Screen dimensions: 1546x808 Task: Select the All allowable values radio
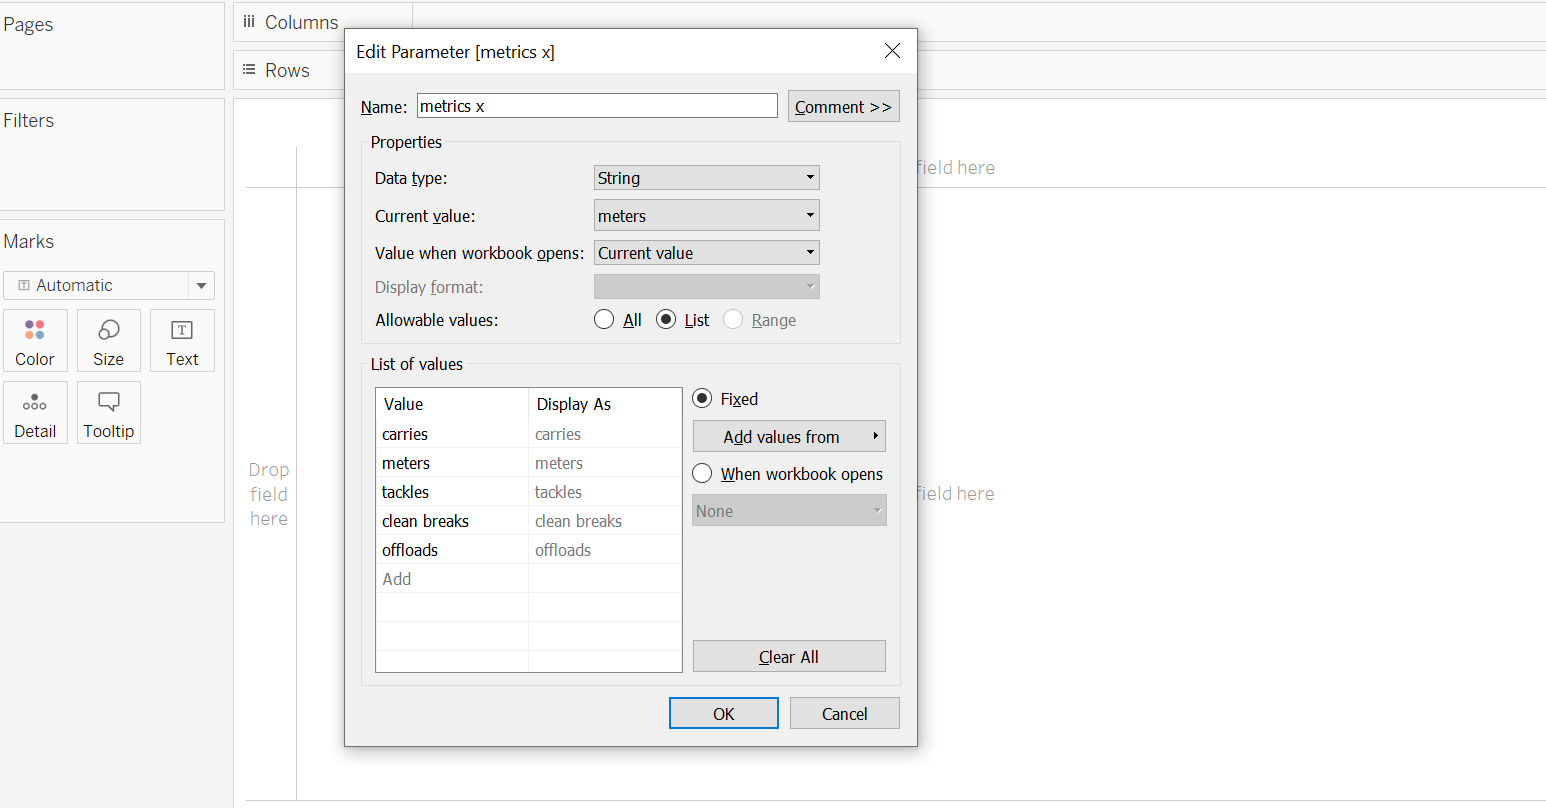pyautogui.click(x=604, y=320)
